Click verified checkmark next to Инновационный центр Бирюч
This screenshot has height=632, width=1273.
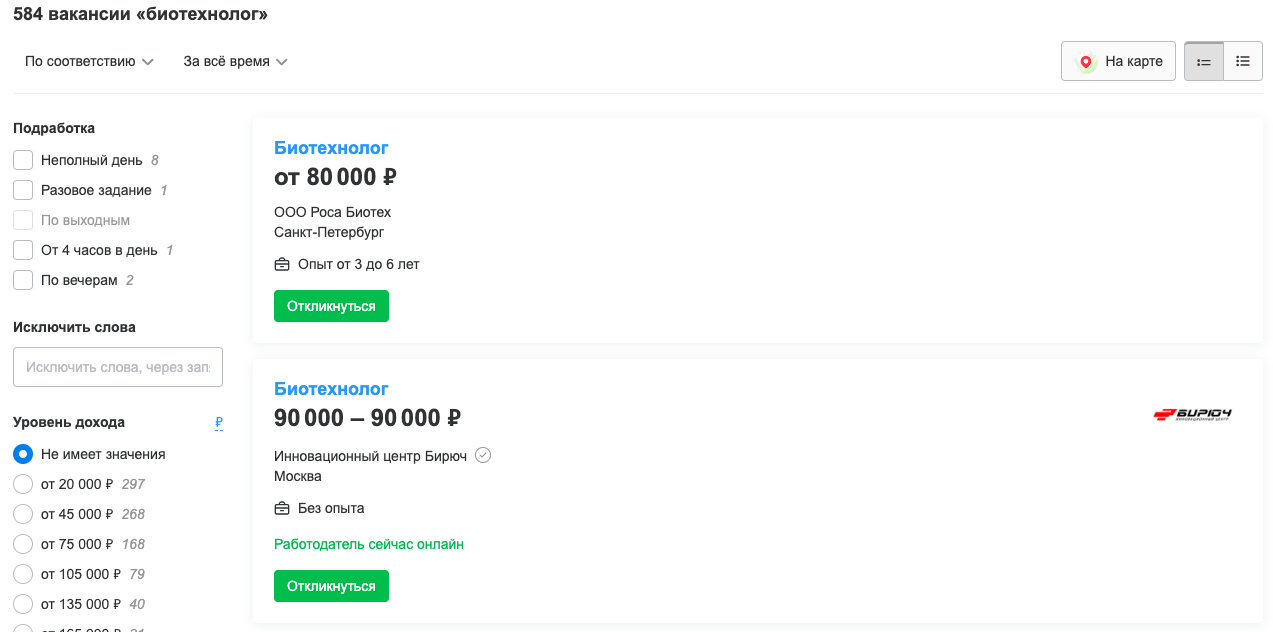pos(483,455)
